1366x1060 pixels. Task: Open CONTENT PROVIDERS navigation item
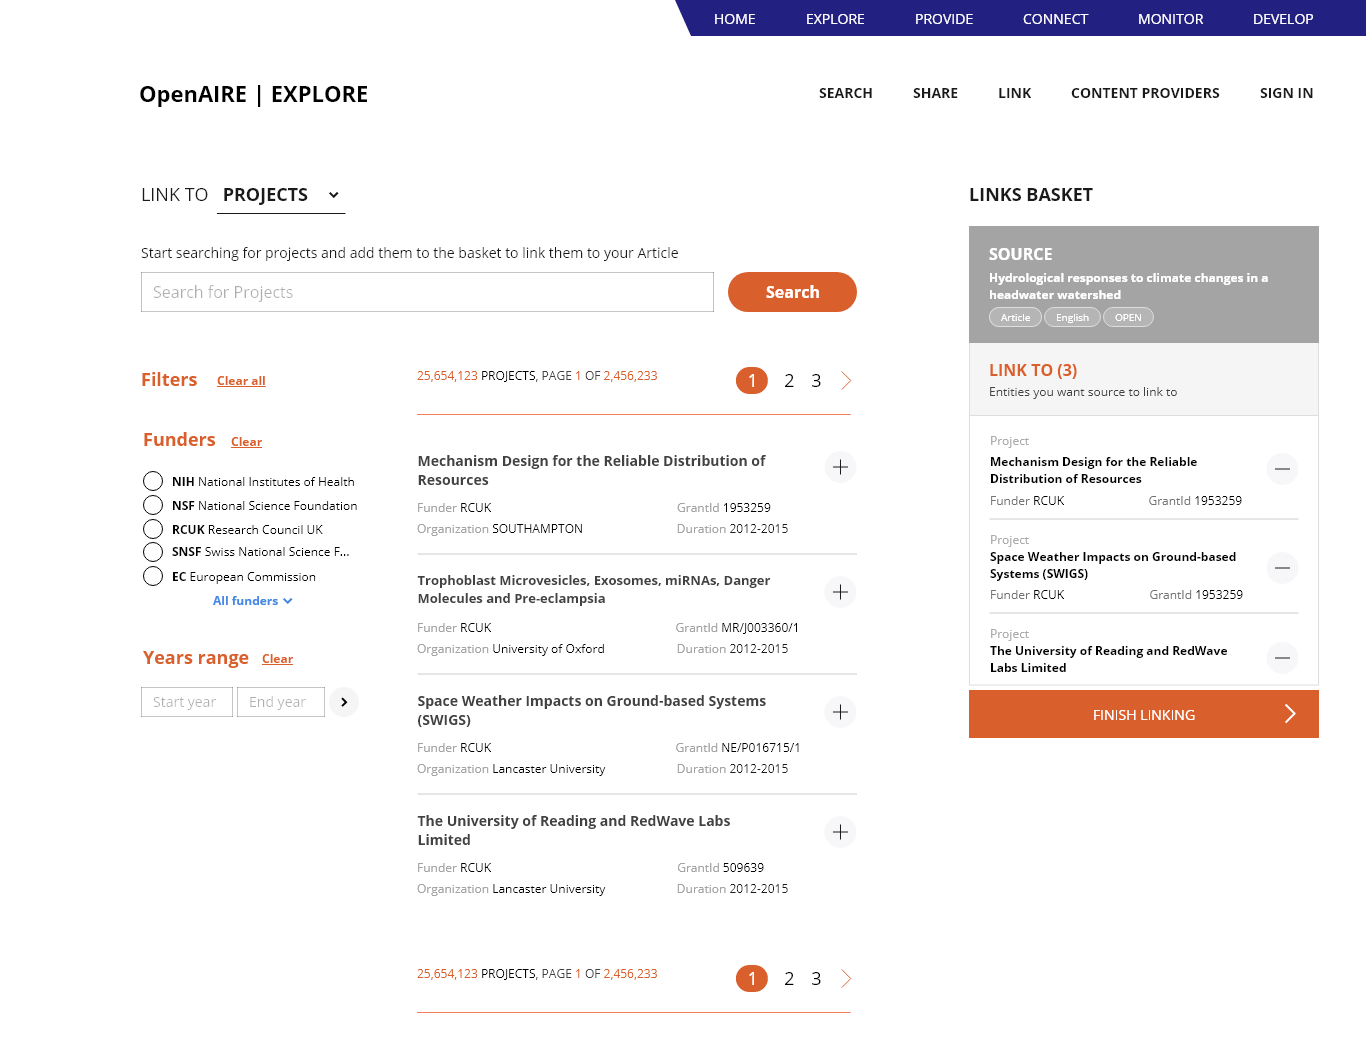point(1145,93)
